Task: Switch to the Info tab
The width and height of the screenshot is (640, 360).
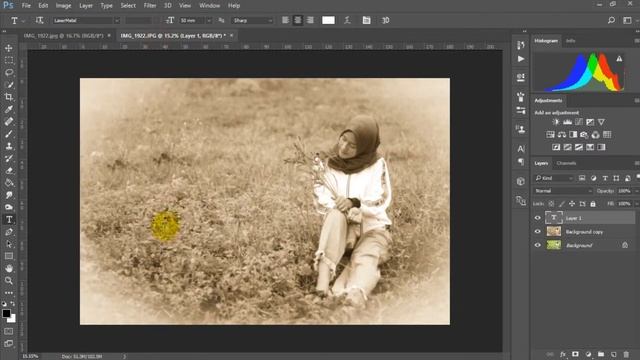Action: [570, 41]
